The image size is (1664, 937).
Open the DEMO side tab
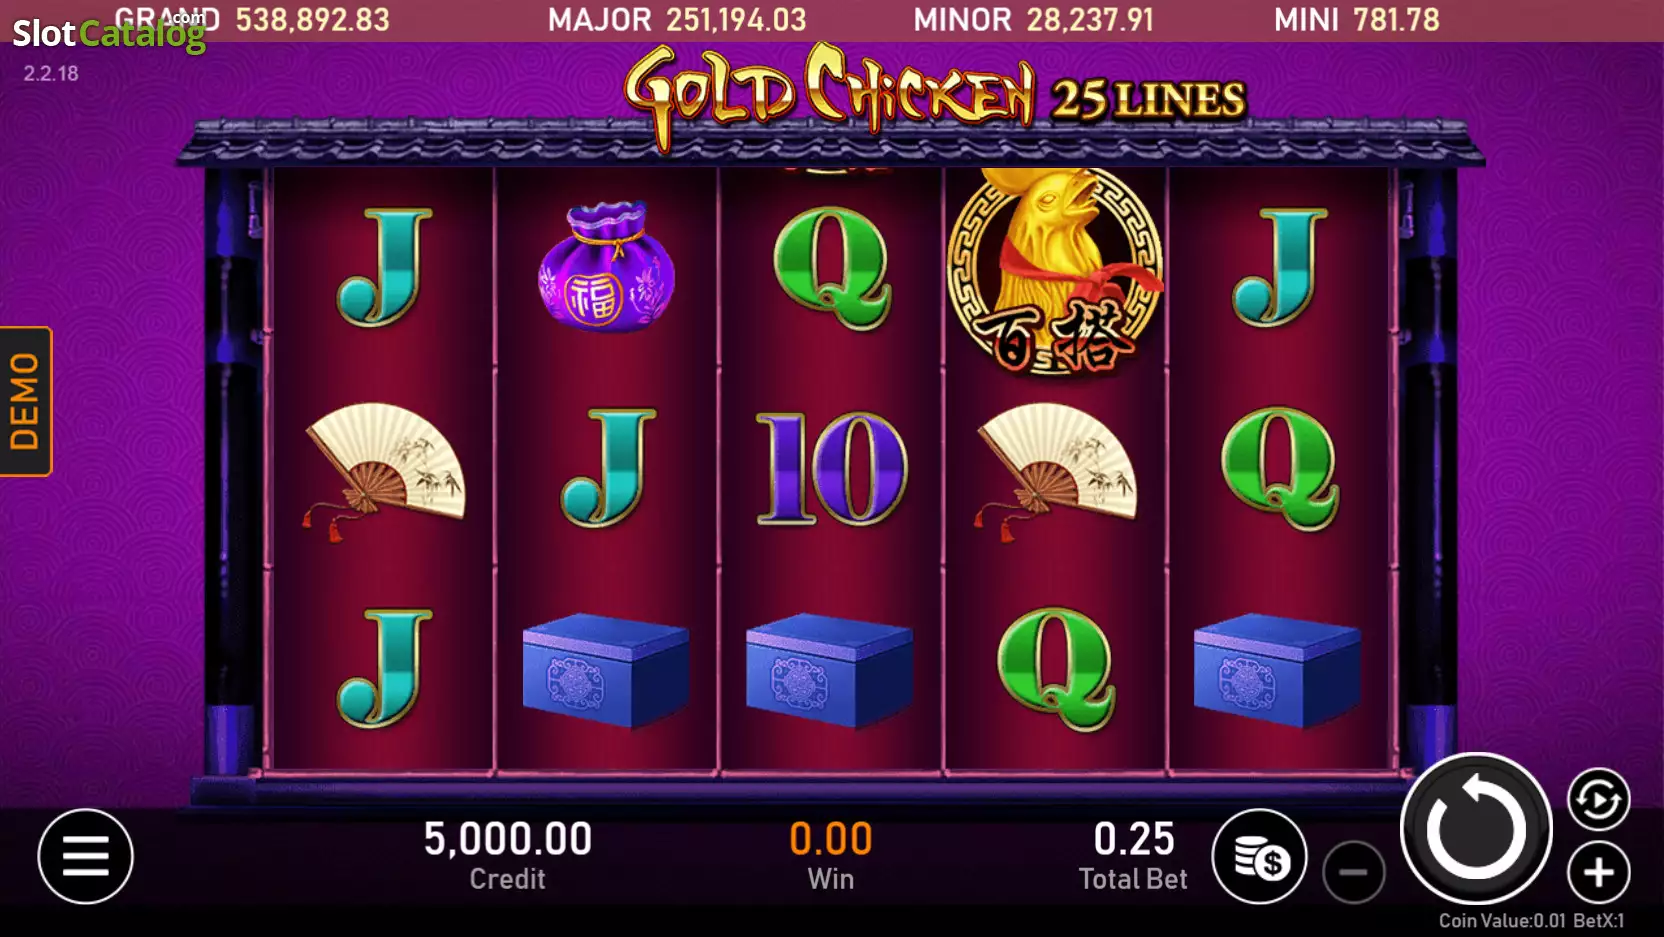coord(25,401)
